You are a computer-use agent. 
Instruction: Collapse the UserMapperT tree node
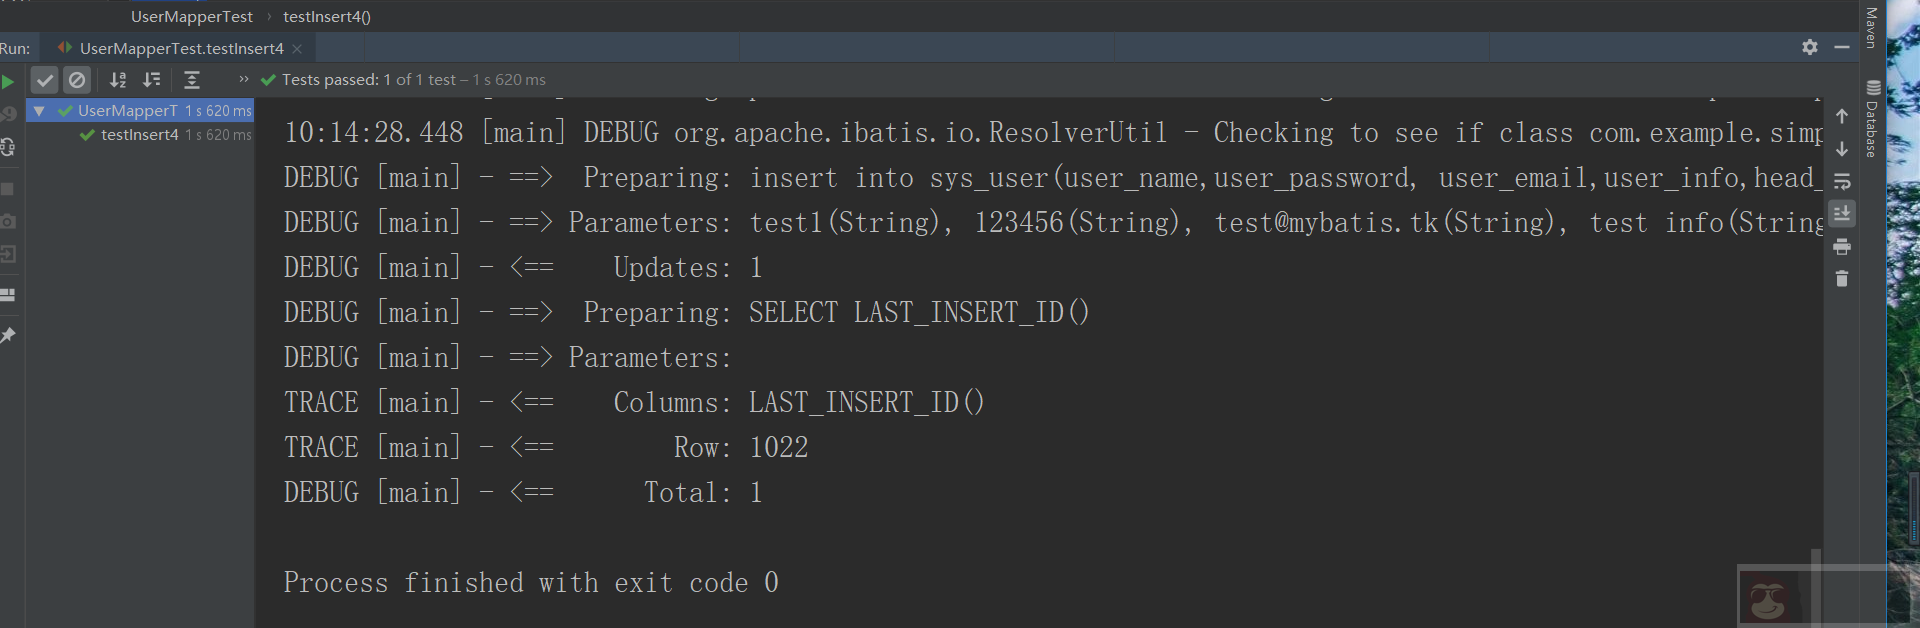(39, 111)
